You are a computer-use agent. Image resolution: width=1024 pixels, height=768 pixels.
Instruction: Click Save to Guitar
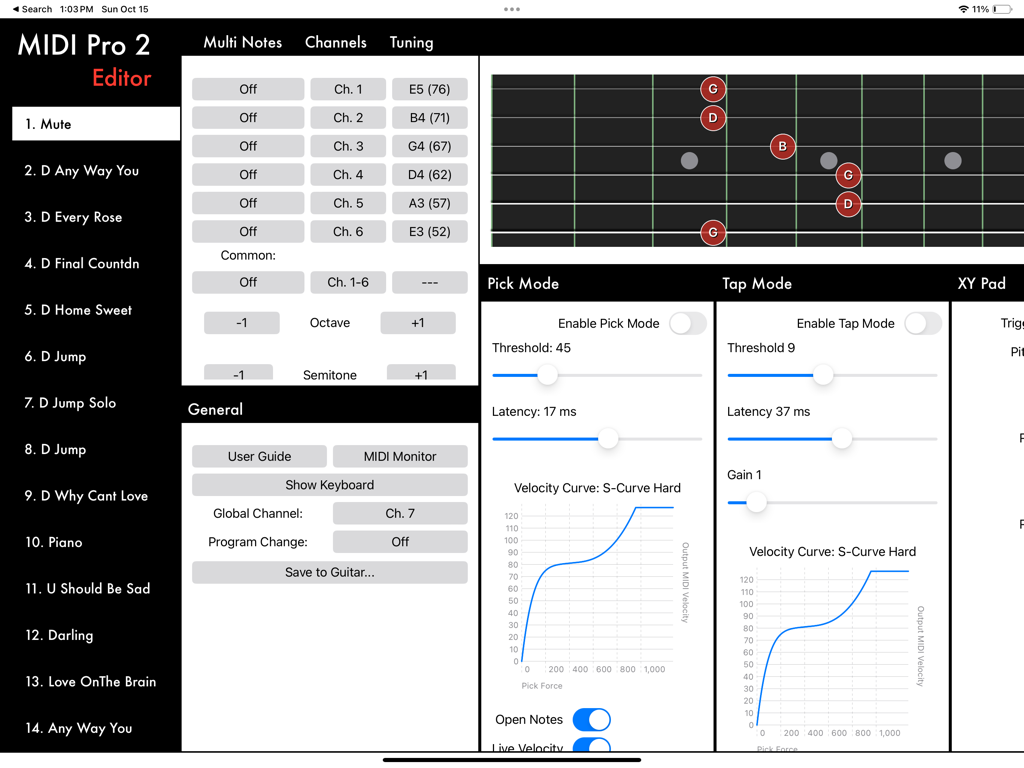(x=329, y=572)
